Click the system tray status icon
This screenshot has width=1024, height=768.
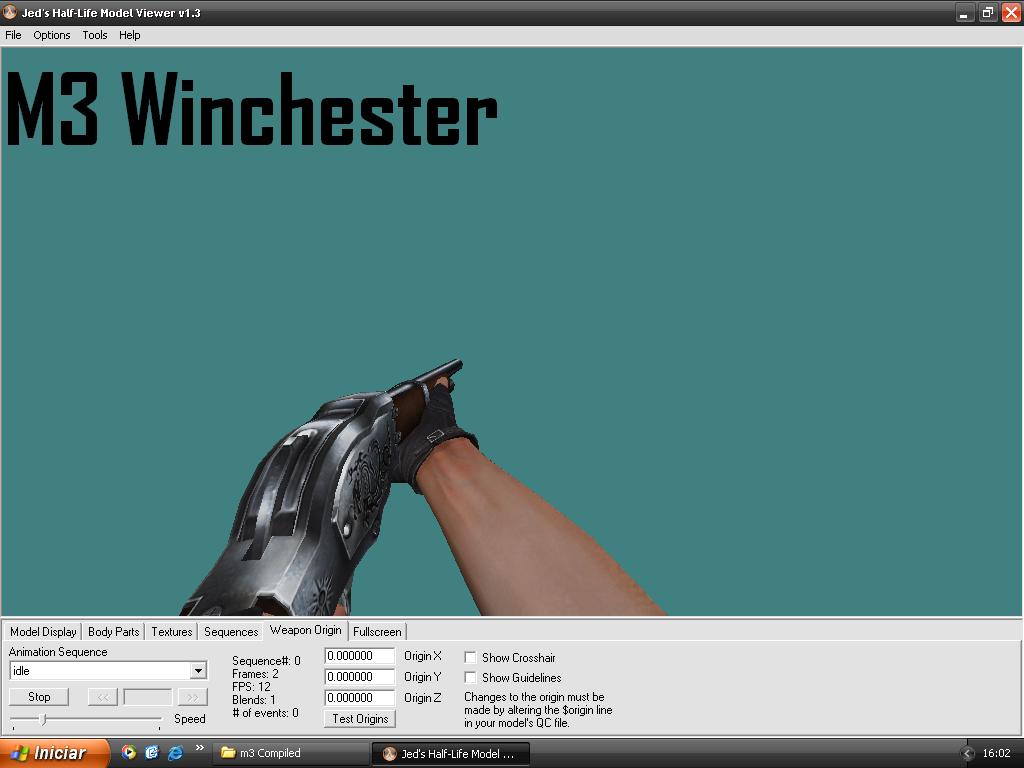[x=966, y=753]
